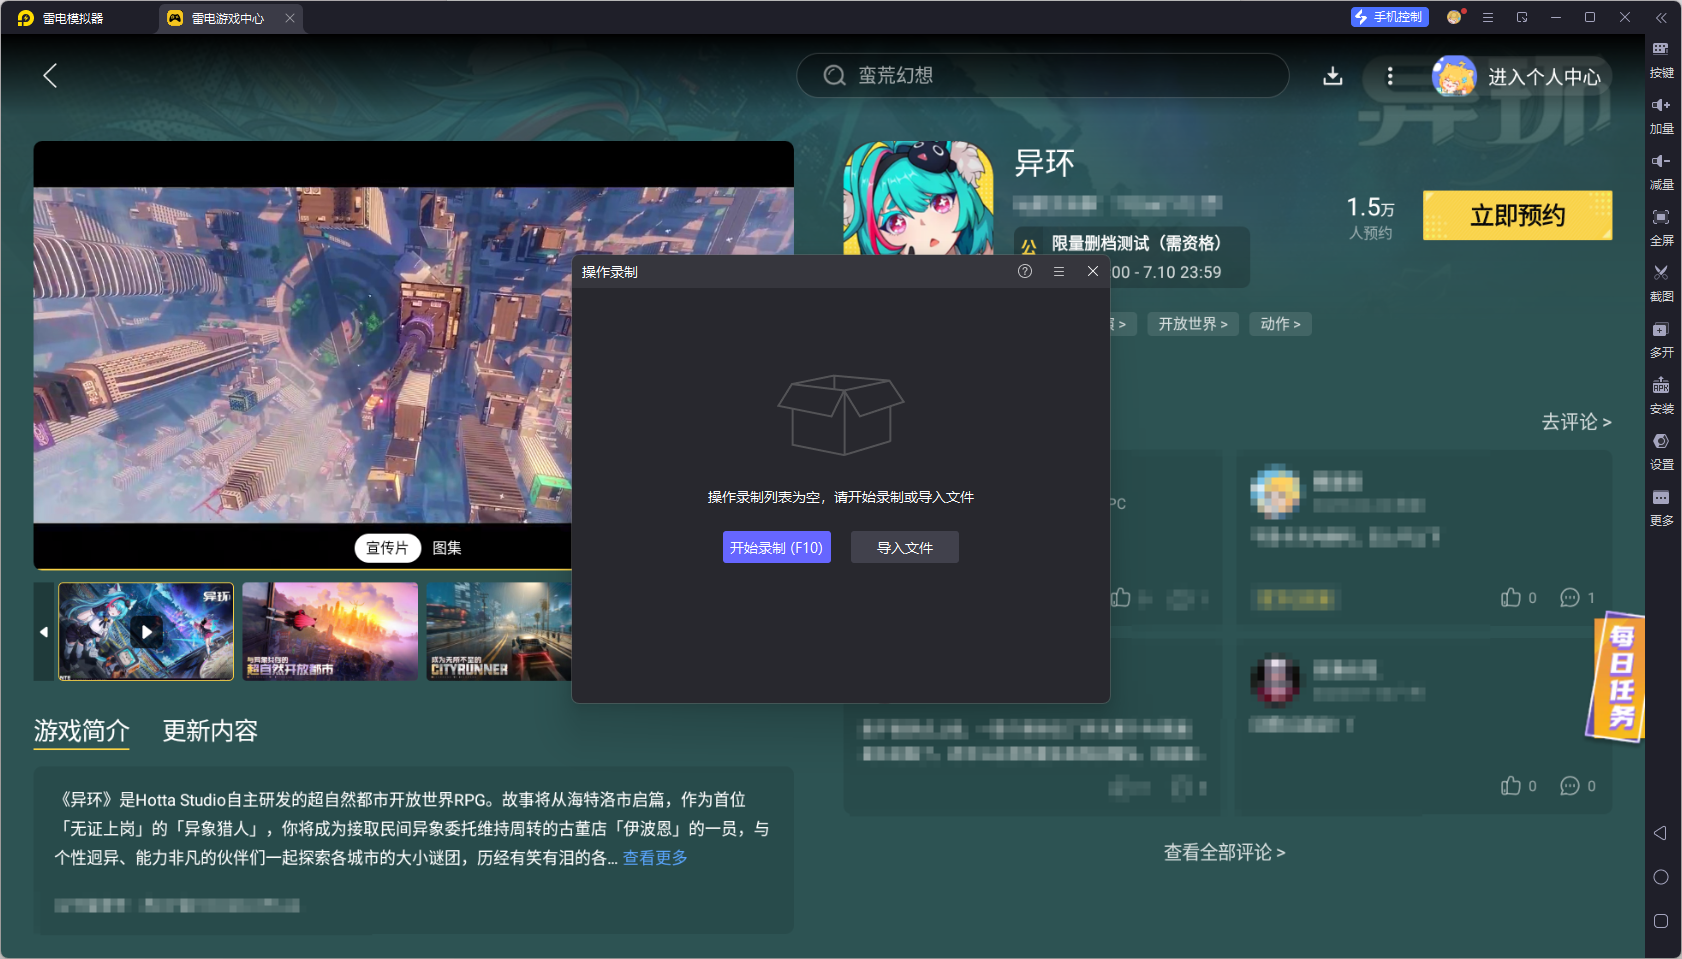Open the 每日任务 daily task badge
1682x959 pixels.
click(x=1617, y=677)
